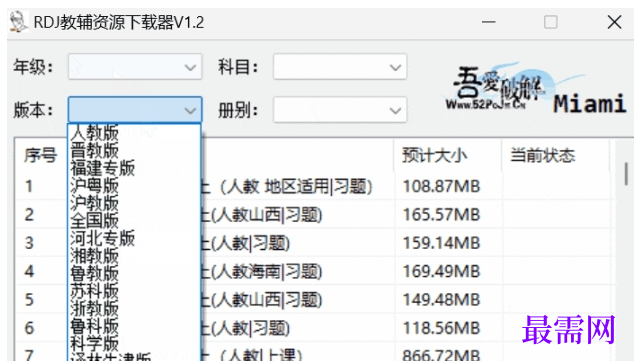The width and height of the screenshot is (634, 361).
Task: Open the 科目 dropdown
Action: pyautogui.click(x=340, y=67)
